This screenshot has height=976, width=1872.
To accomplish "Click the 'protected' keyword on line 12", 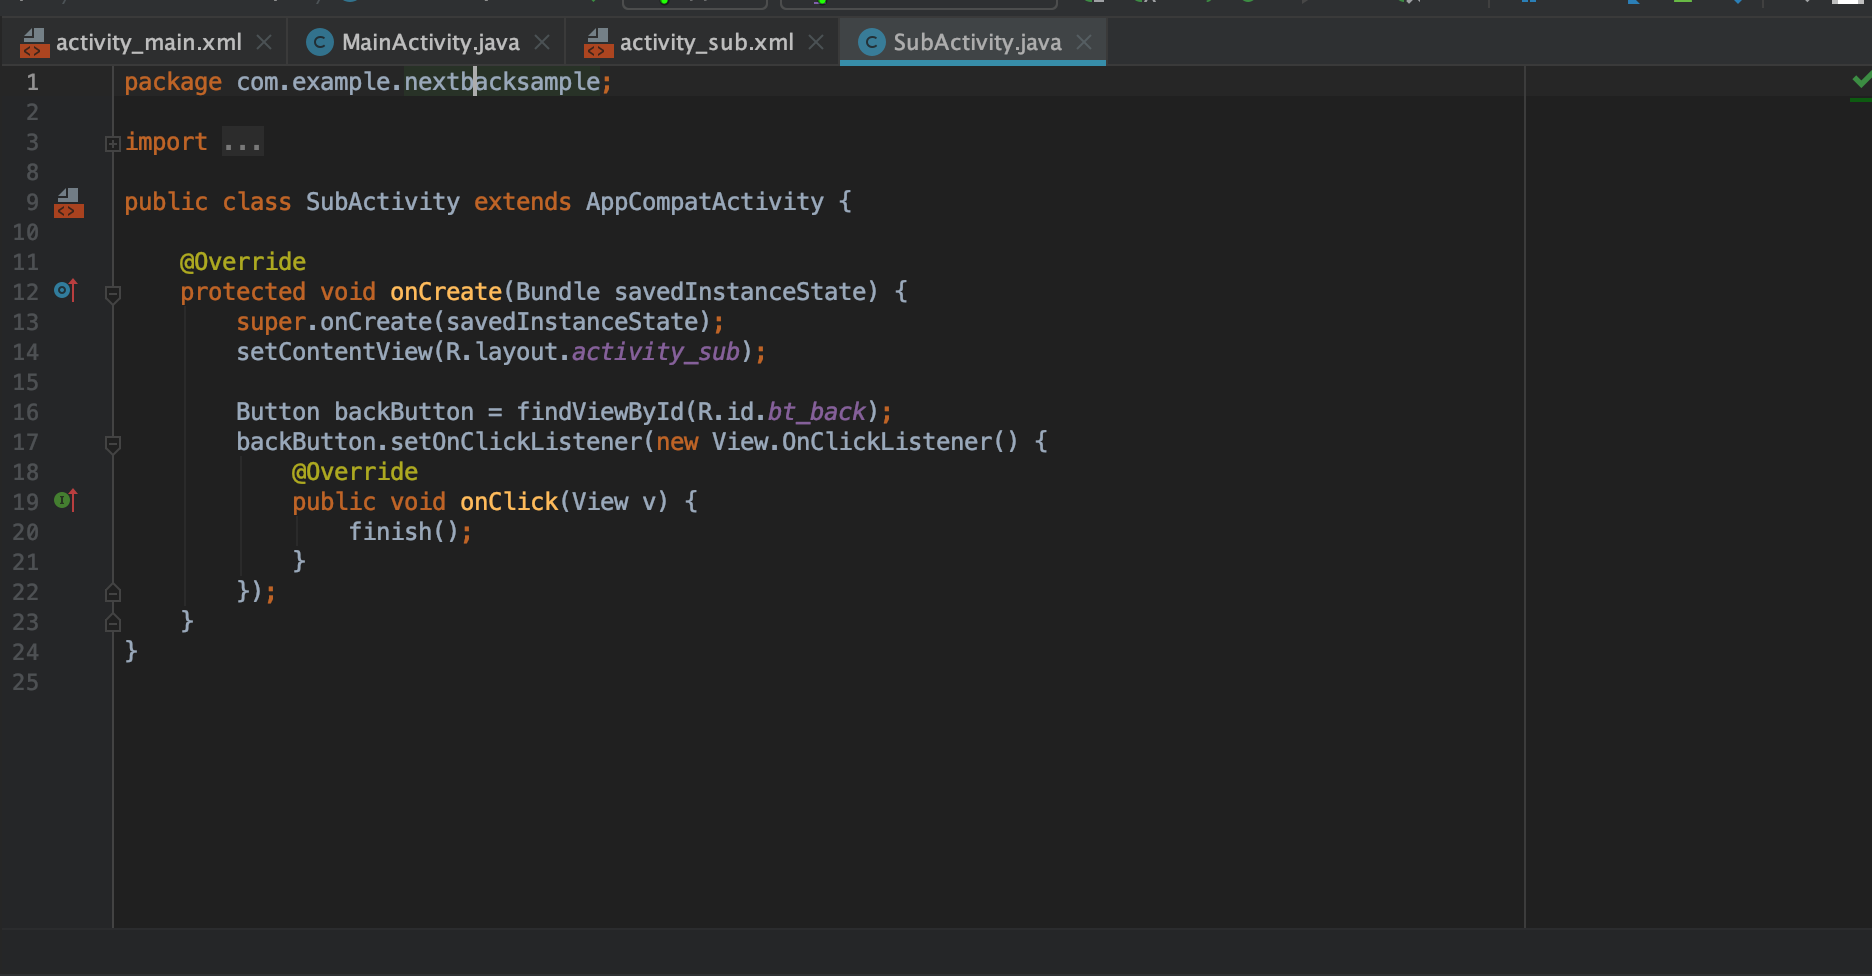I will (243, 292).
